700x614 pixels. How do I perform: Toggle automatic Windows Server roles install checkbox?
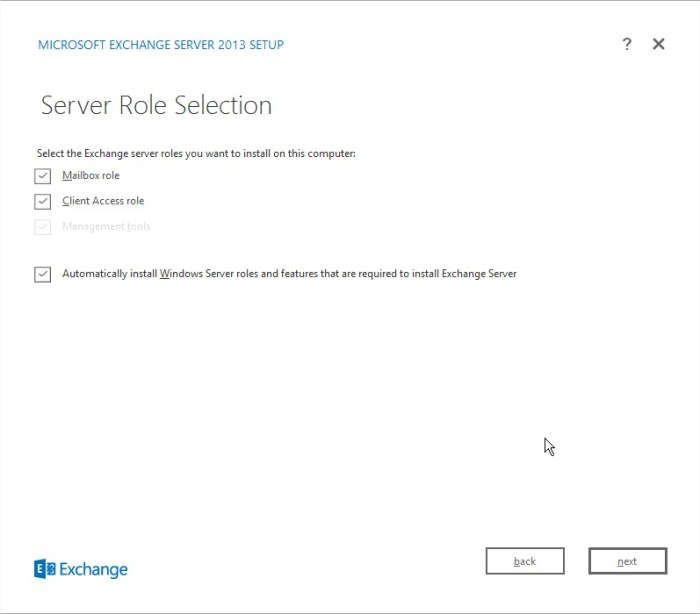click(x=42, y=274)
